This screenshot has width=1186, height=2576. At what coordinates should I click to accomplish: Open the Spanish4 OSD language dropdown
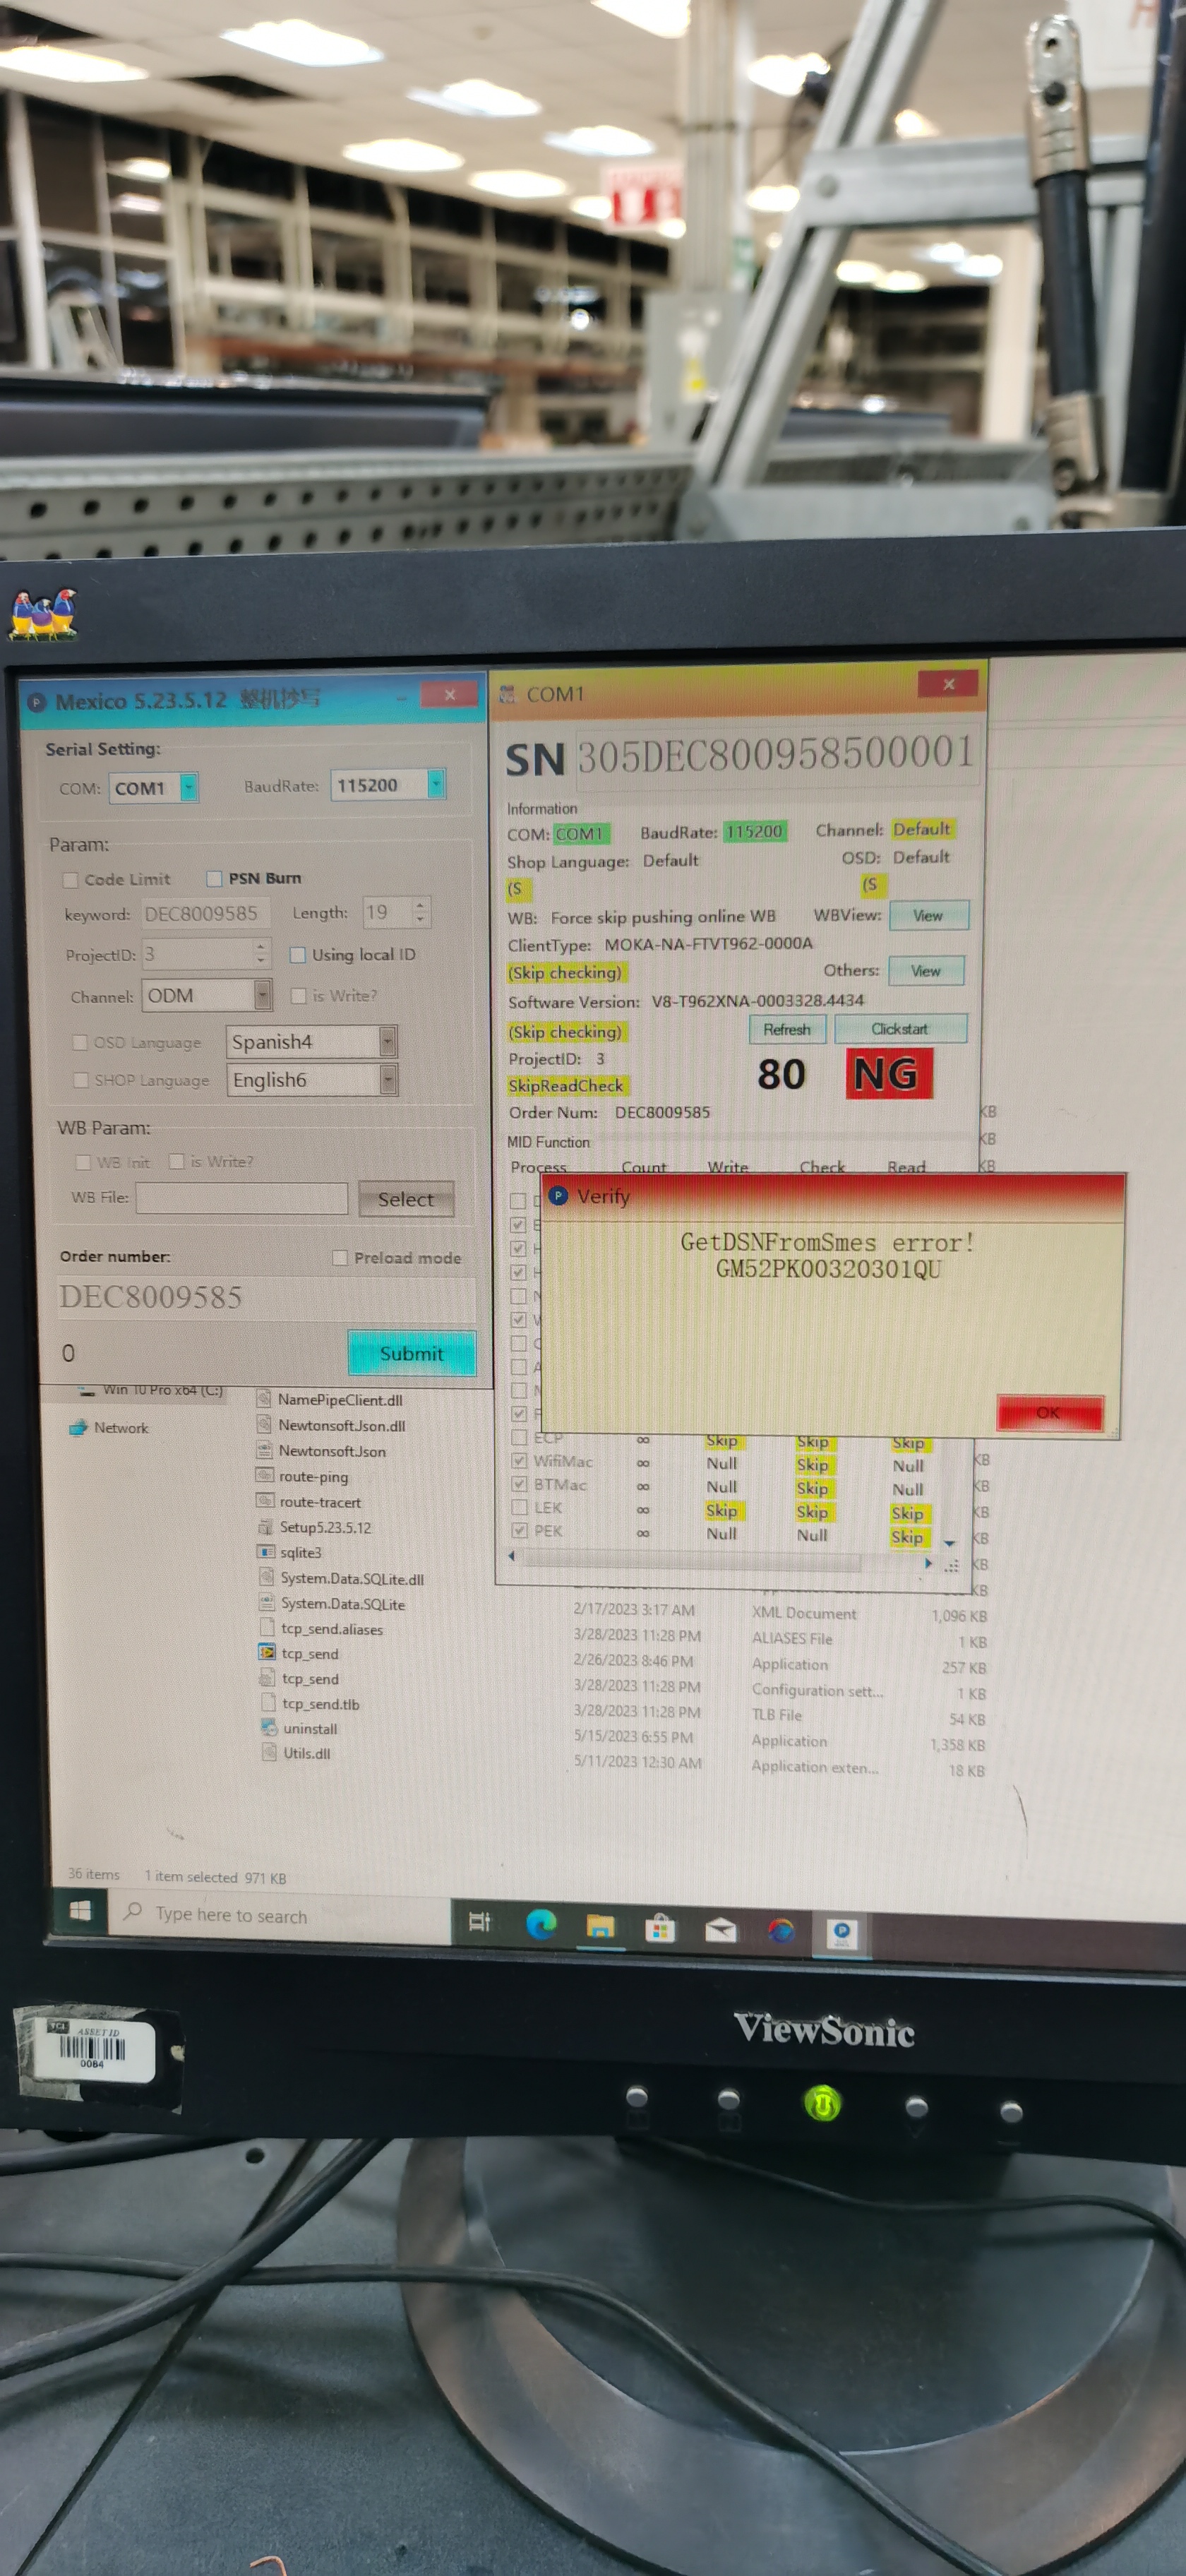[388, 1041]
